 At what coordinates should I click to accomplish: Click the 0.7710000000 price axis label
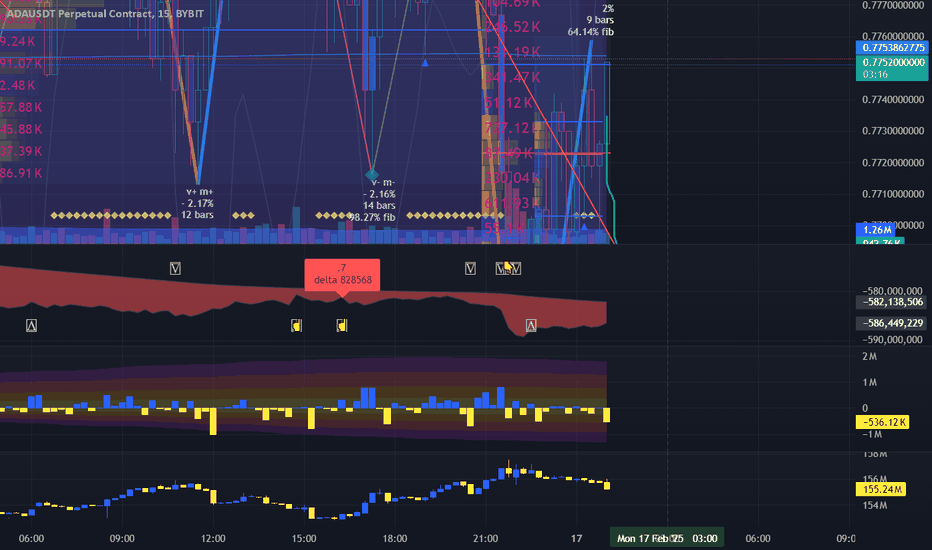point(893,194)
